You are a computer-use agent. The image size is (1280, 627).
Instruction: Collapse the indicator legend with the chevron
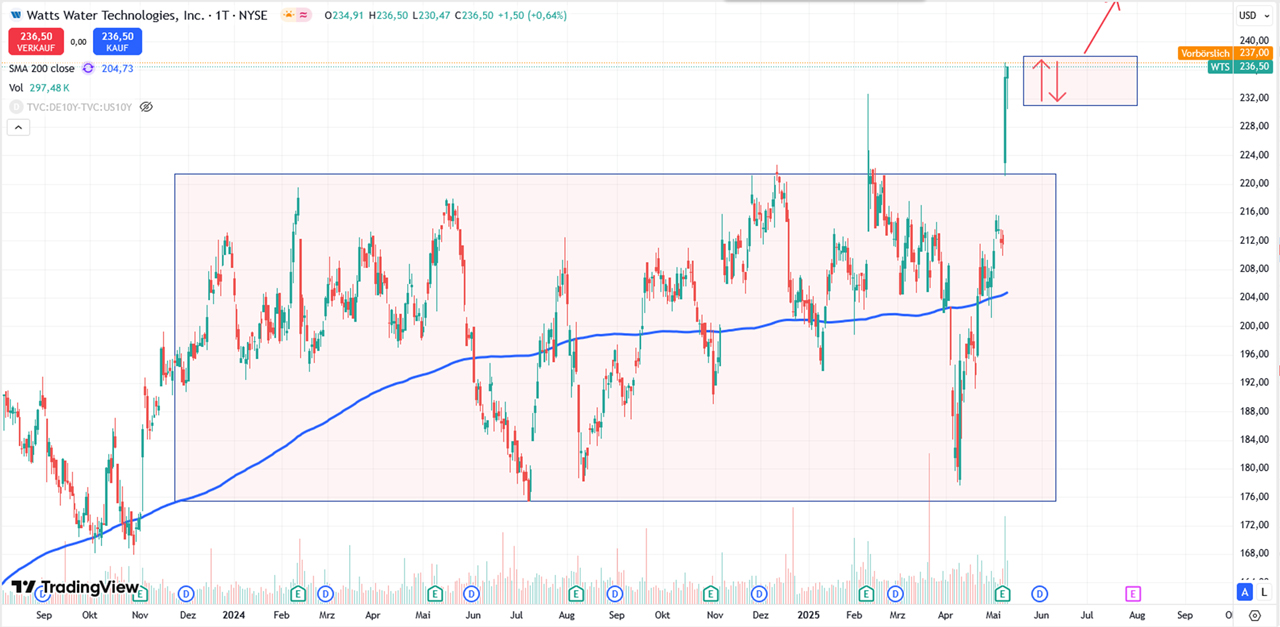18,127
